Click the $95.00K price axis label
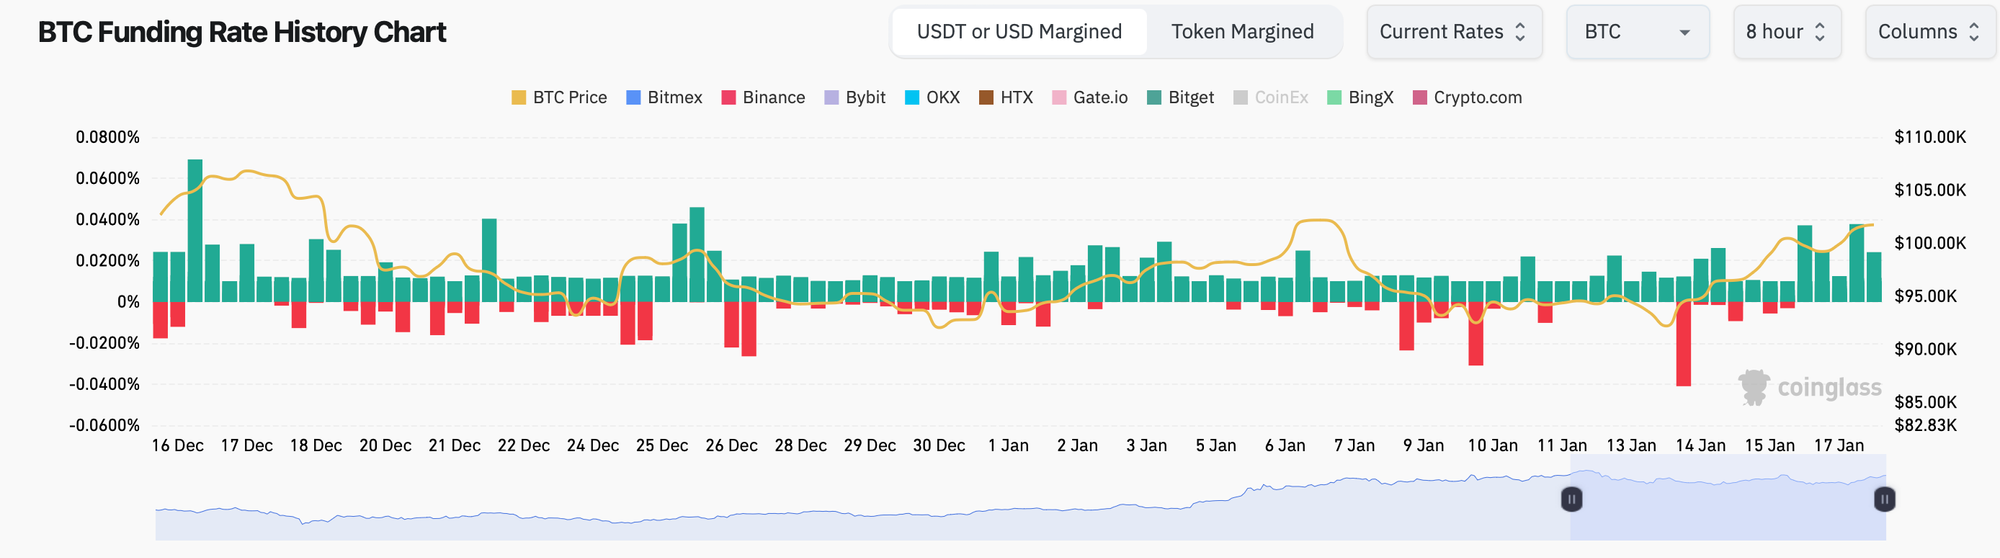This screenshot has width=2000, height=558. [x=1926, y=296]
